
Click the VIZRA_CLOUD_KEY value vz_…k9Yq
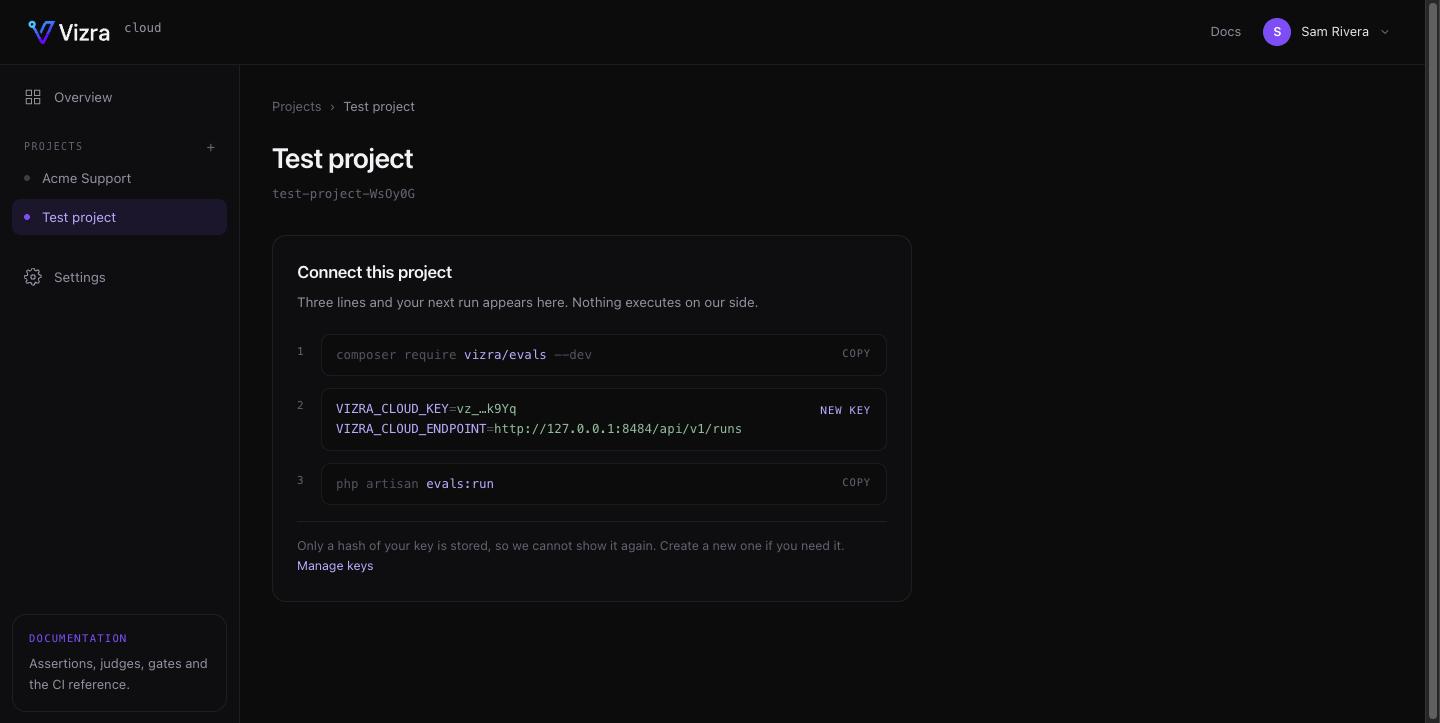(x=486, y=408)
